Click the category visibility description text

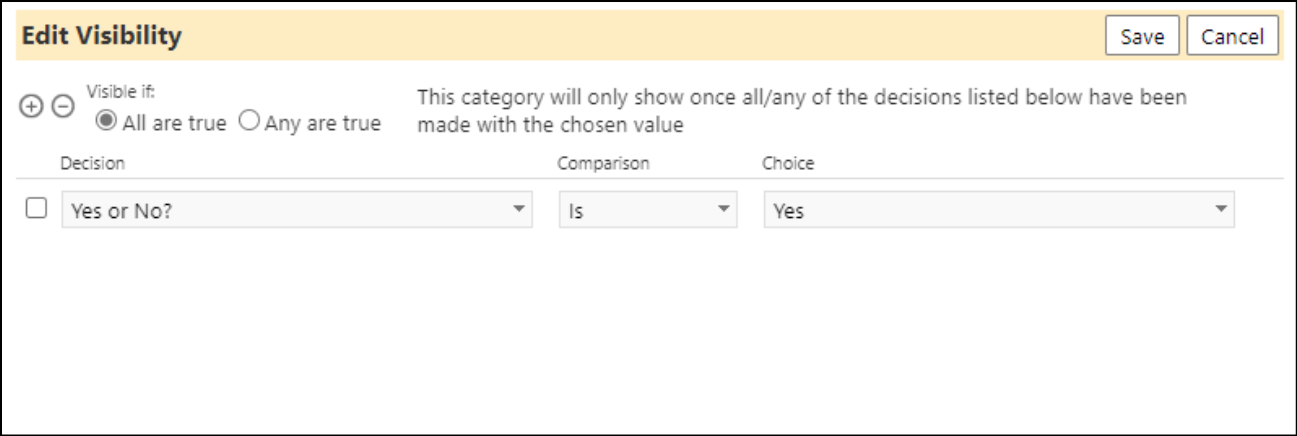802,111
